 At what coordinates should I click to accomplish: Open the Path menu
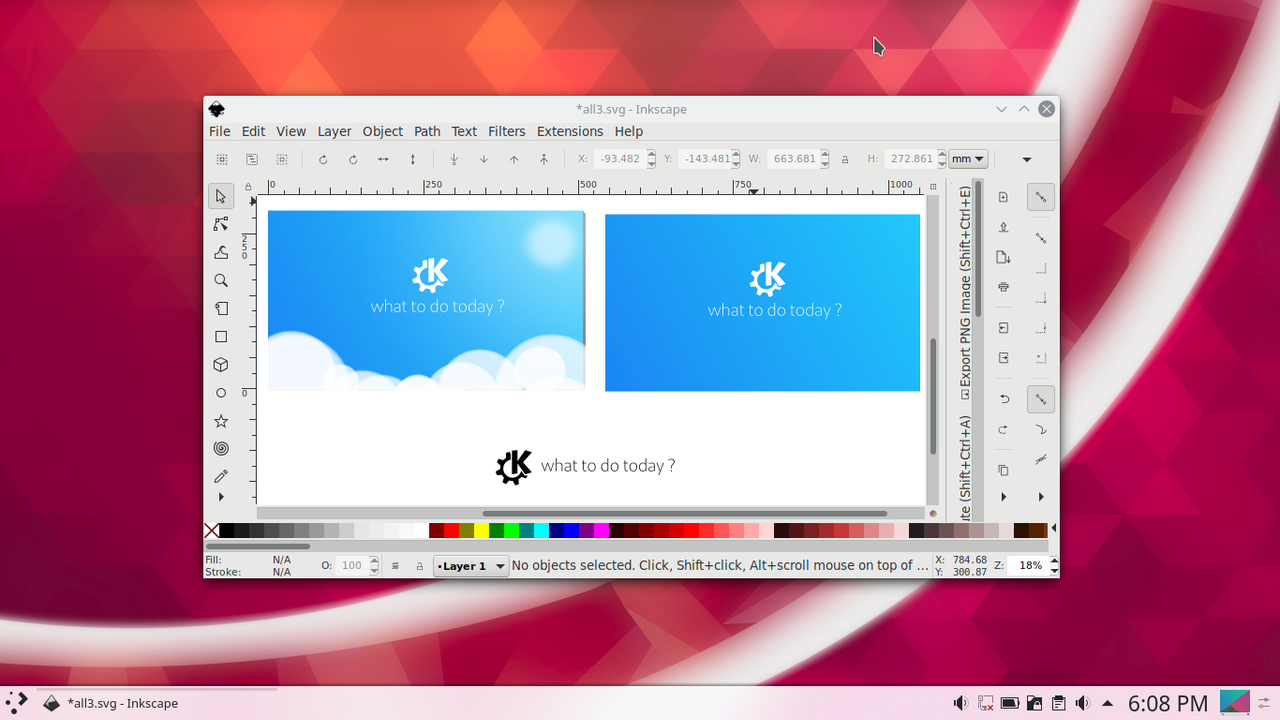pyautogui.click(x=427, y=131)
